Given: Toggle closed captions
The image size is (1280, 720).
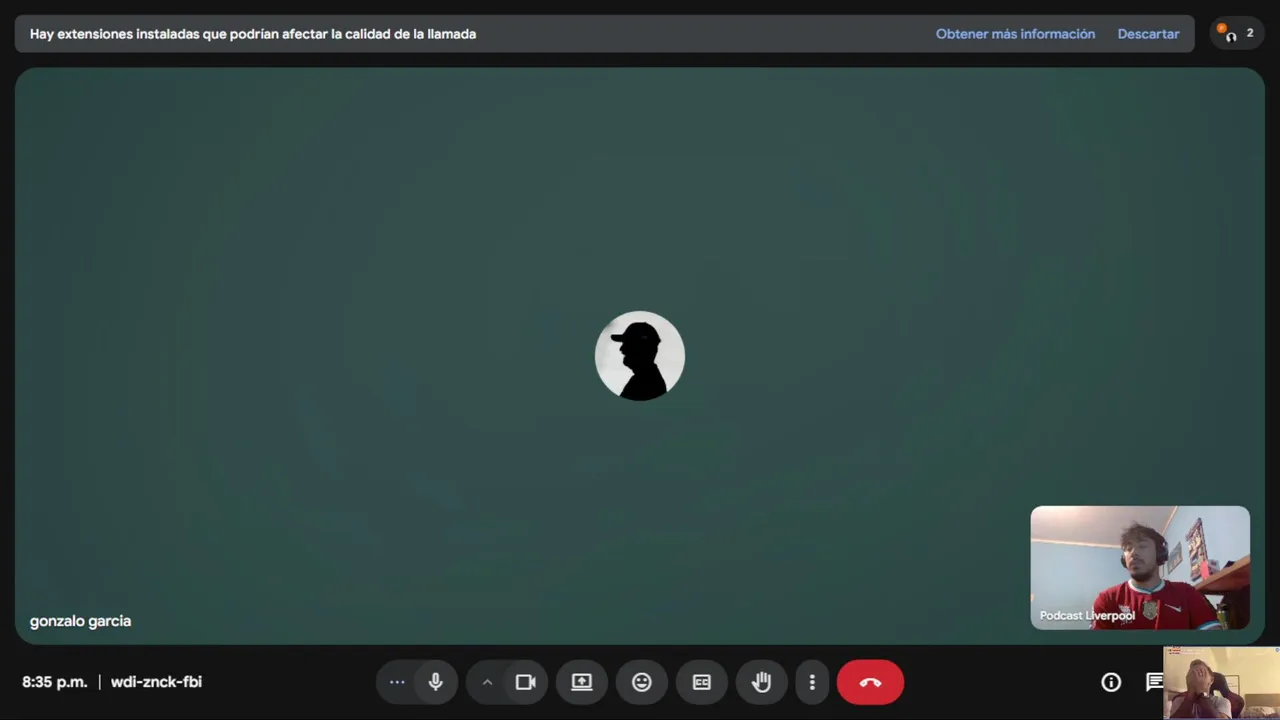Looking at the screenshot, I should [x=702, y=682].
